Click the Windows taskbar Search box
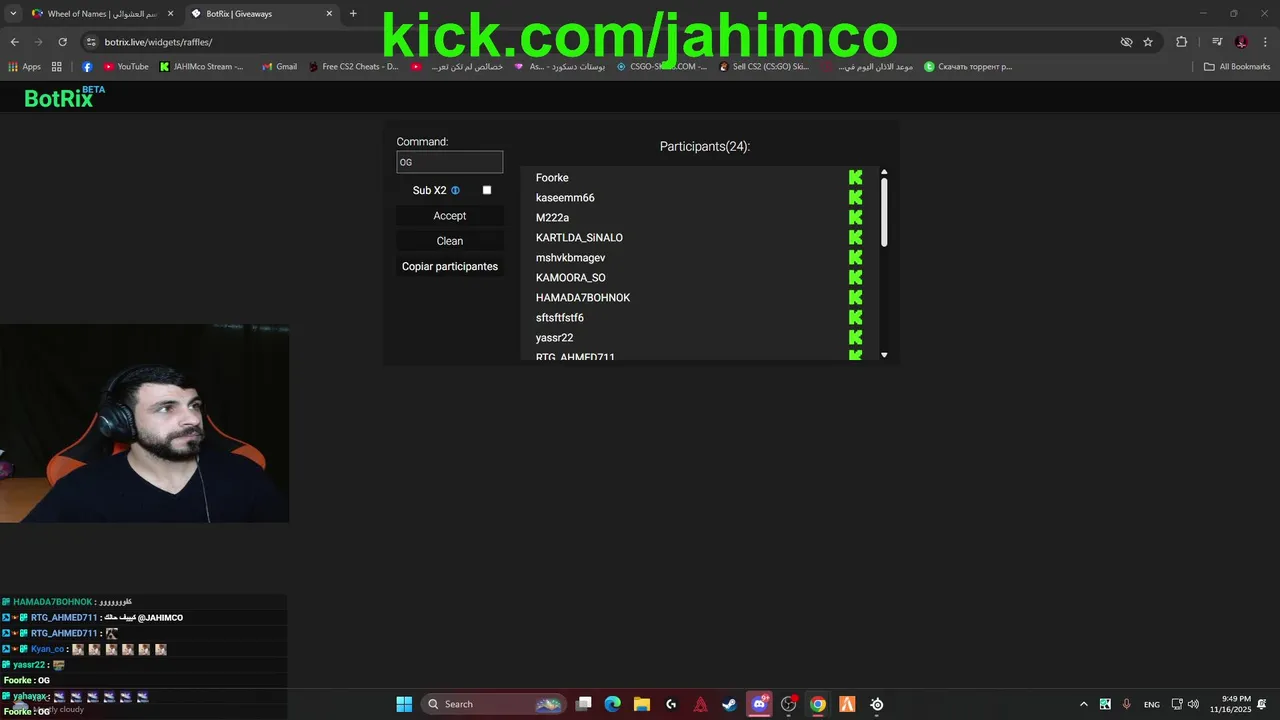This screenshot has height=720, width=1280. tap(494, 704)
